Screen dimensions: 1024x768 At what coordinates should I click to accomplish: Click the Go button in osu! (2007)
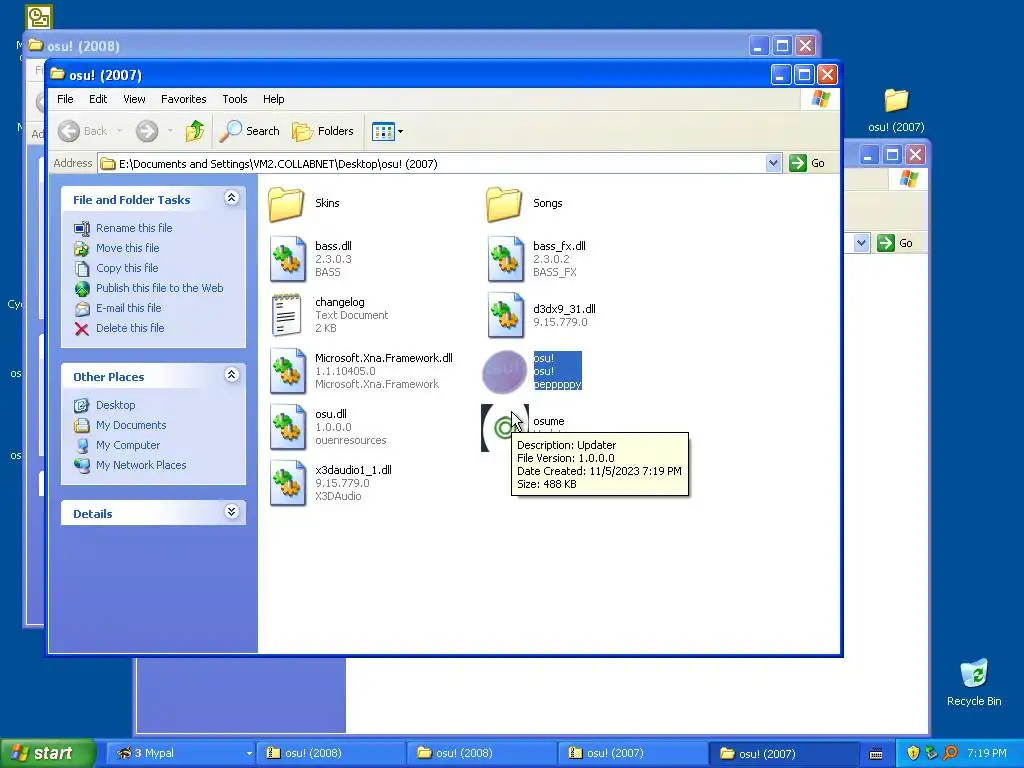(x=807, y=163)
